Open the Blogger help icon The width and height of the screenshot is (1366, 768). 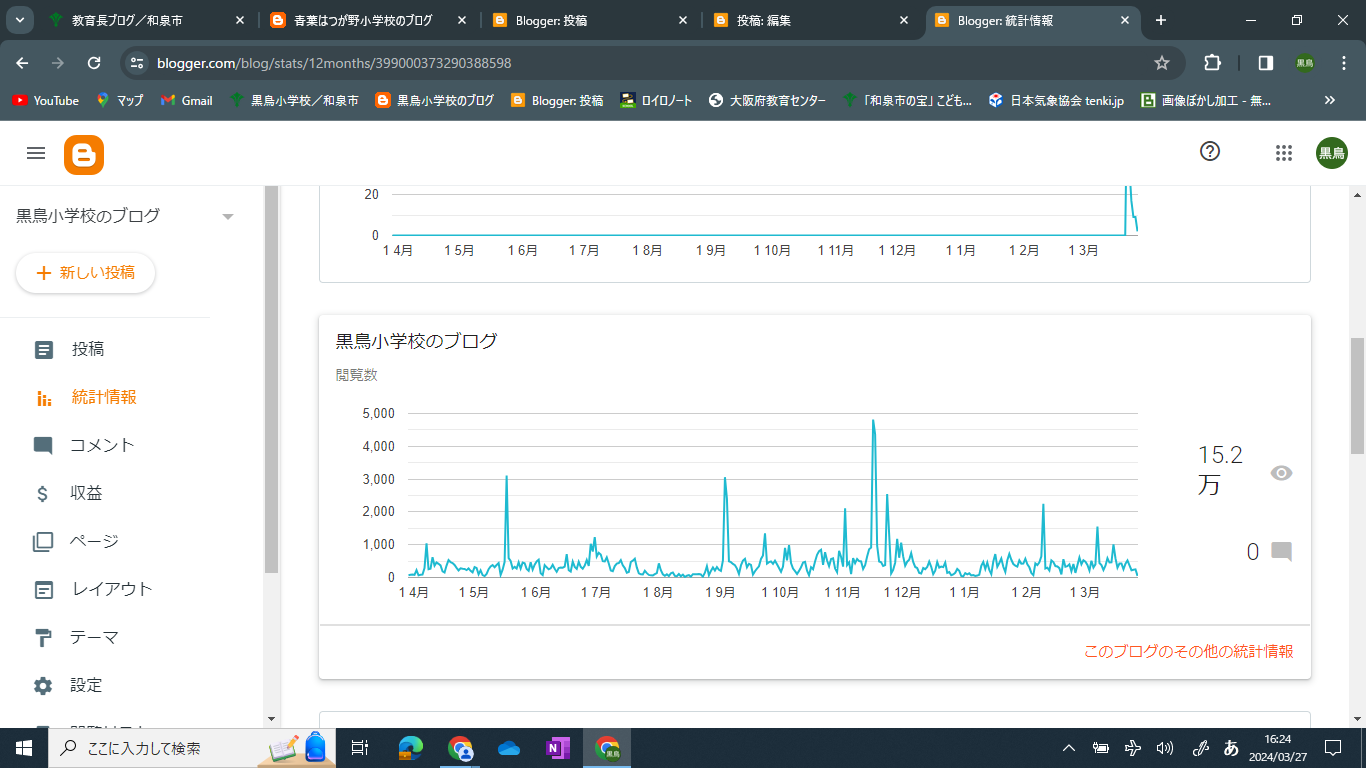point(1210,152)
